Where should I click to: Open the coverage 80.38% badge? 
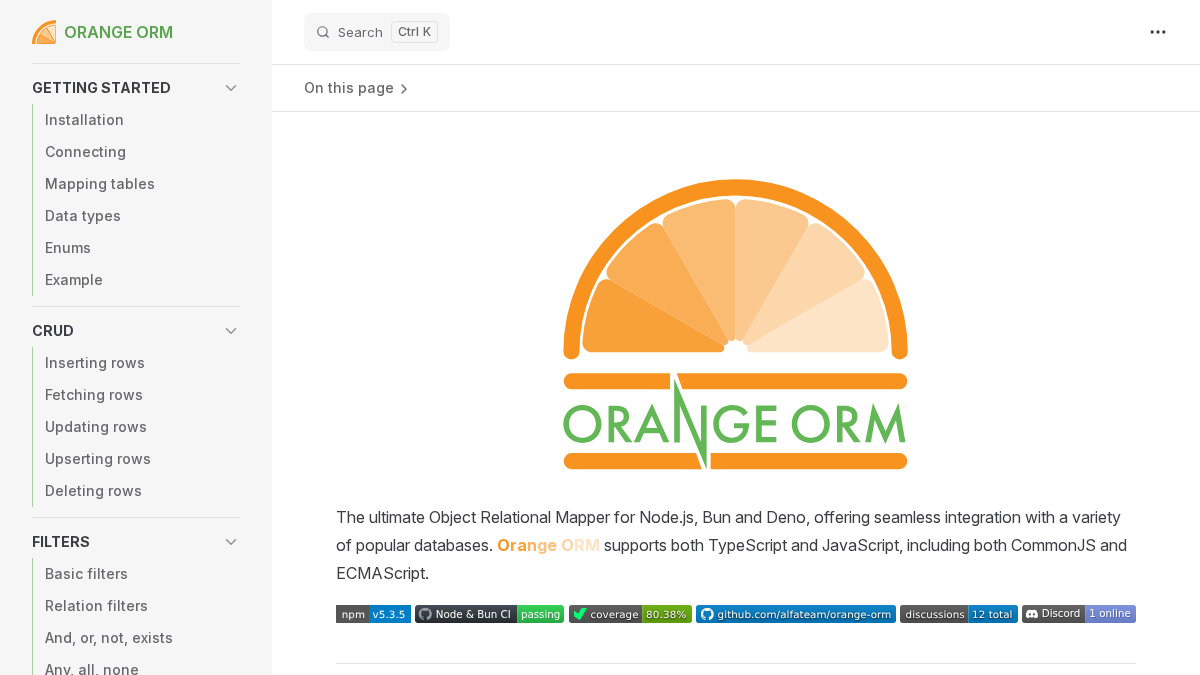[630, 614]
